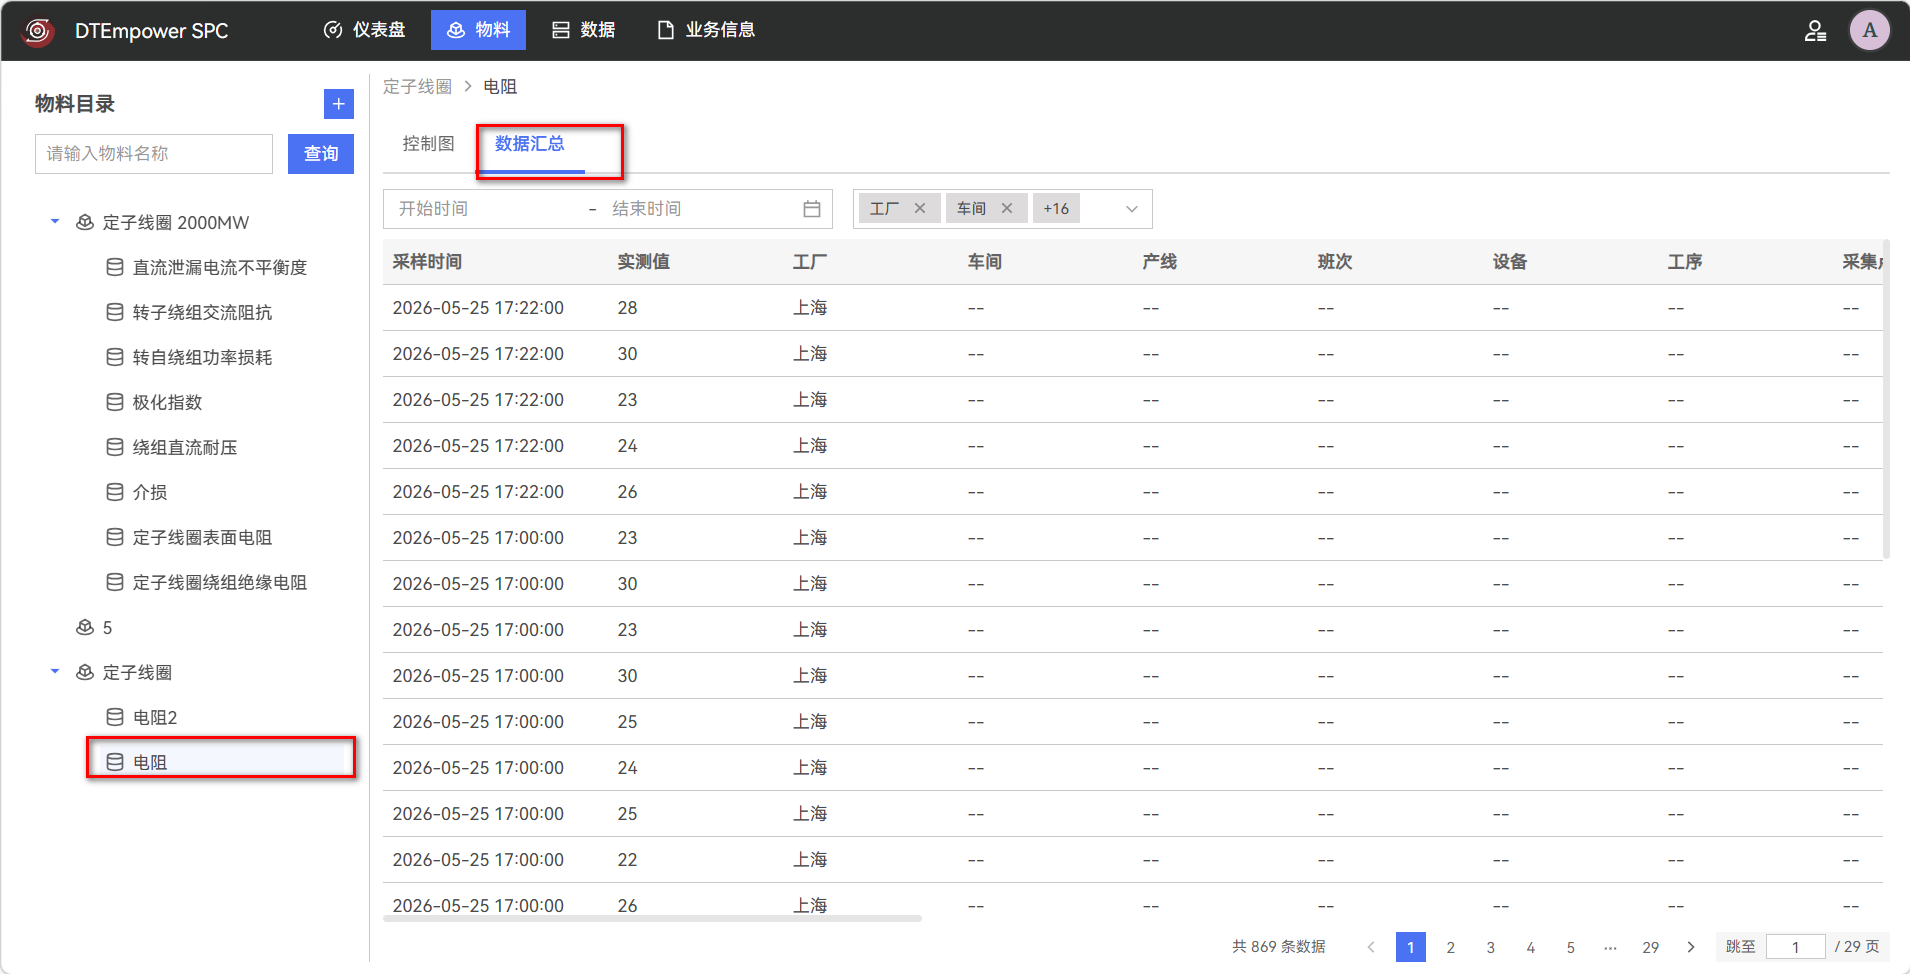Click icon beside 介损
The width and height of the screenshot is (1910, 974).
pyautogui.click(x=115, y=492)
